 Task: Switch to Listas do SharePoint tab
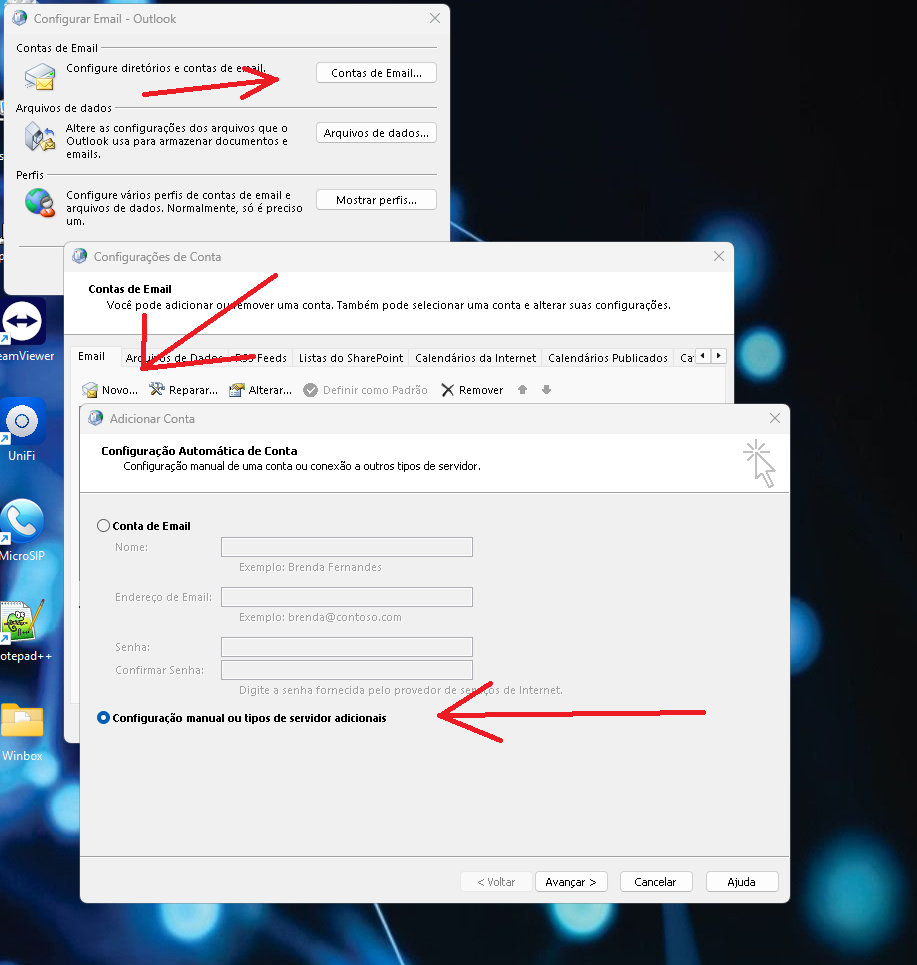point(351,358)
